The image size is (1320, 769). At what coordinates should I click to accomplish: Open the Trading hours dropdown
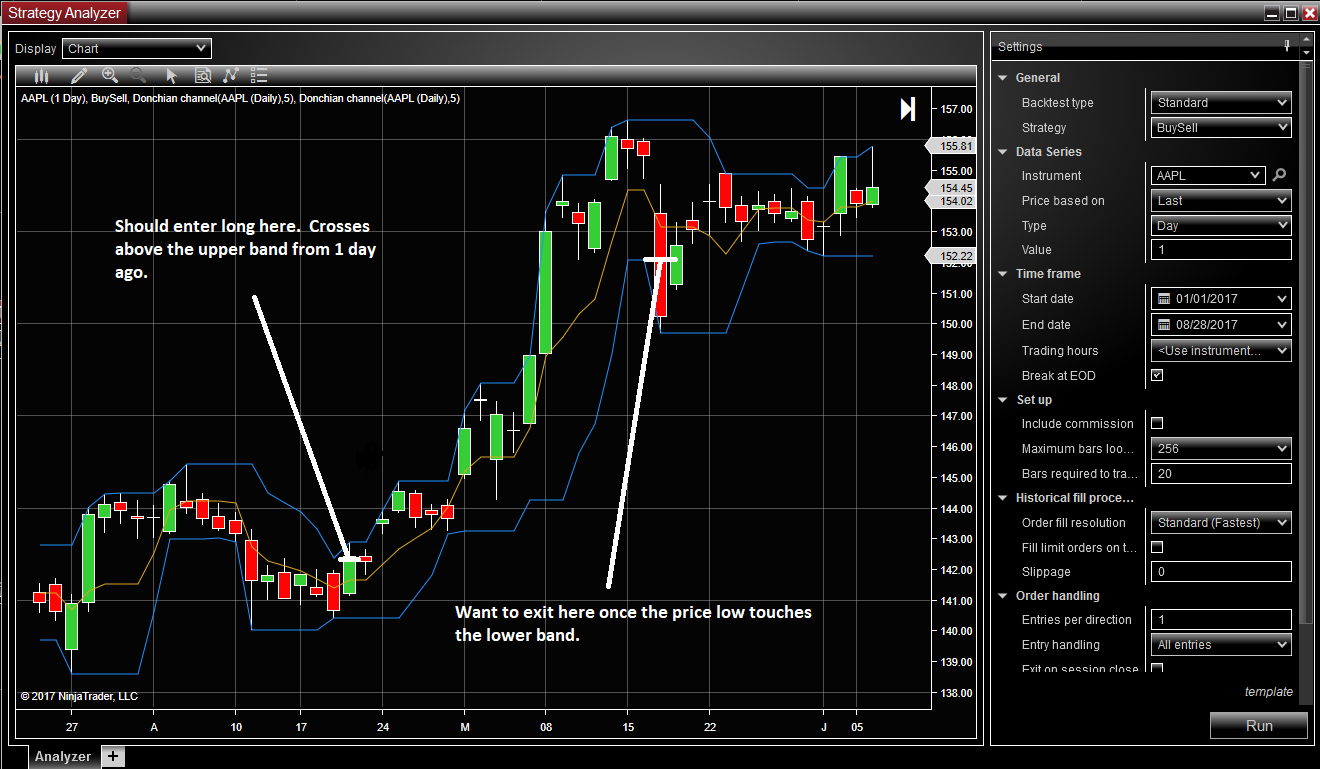coord(1221,350)
